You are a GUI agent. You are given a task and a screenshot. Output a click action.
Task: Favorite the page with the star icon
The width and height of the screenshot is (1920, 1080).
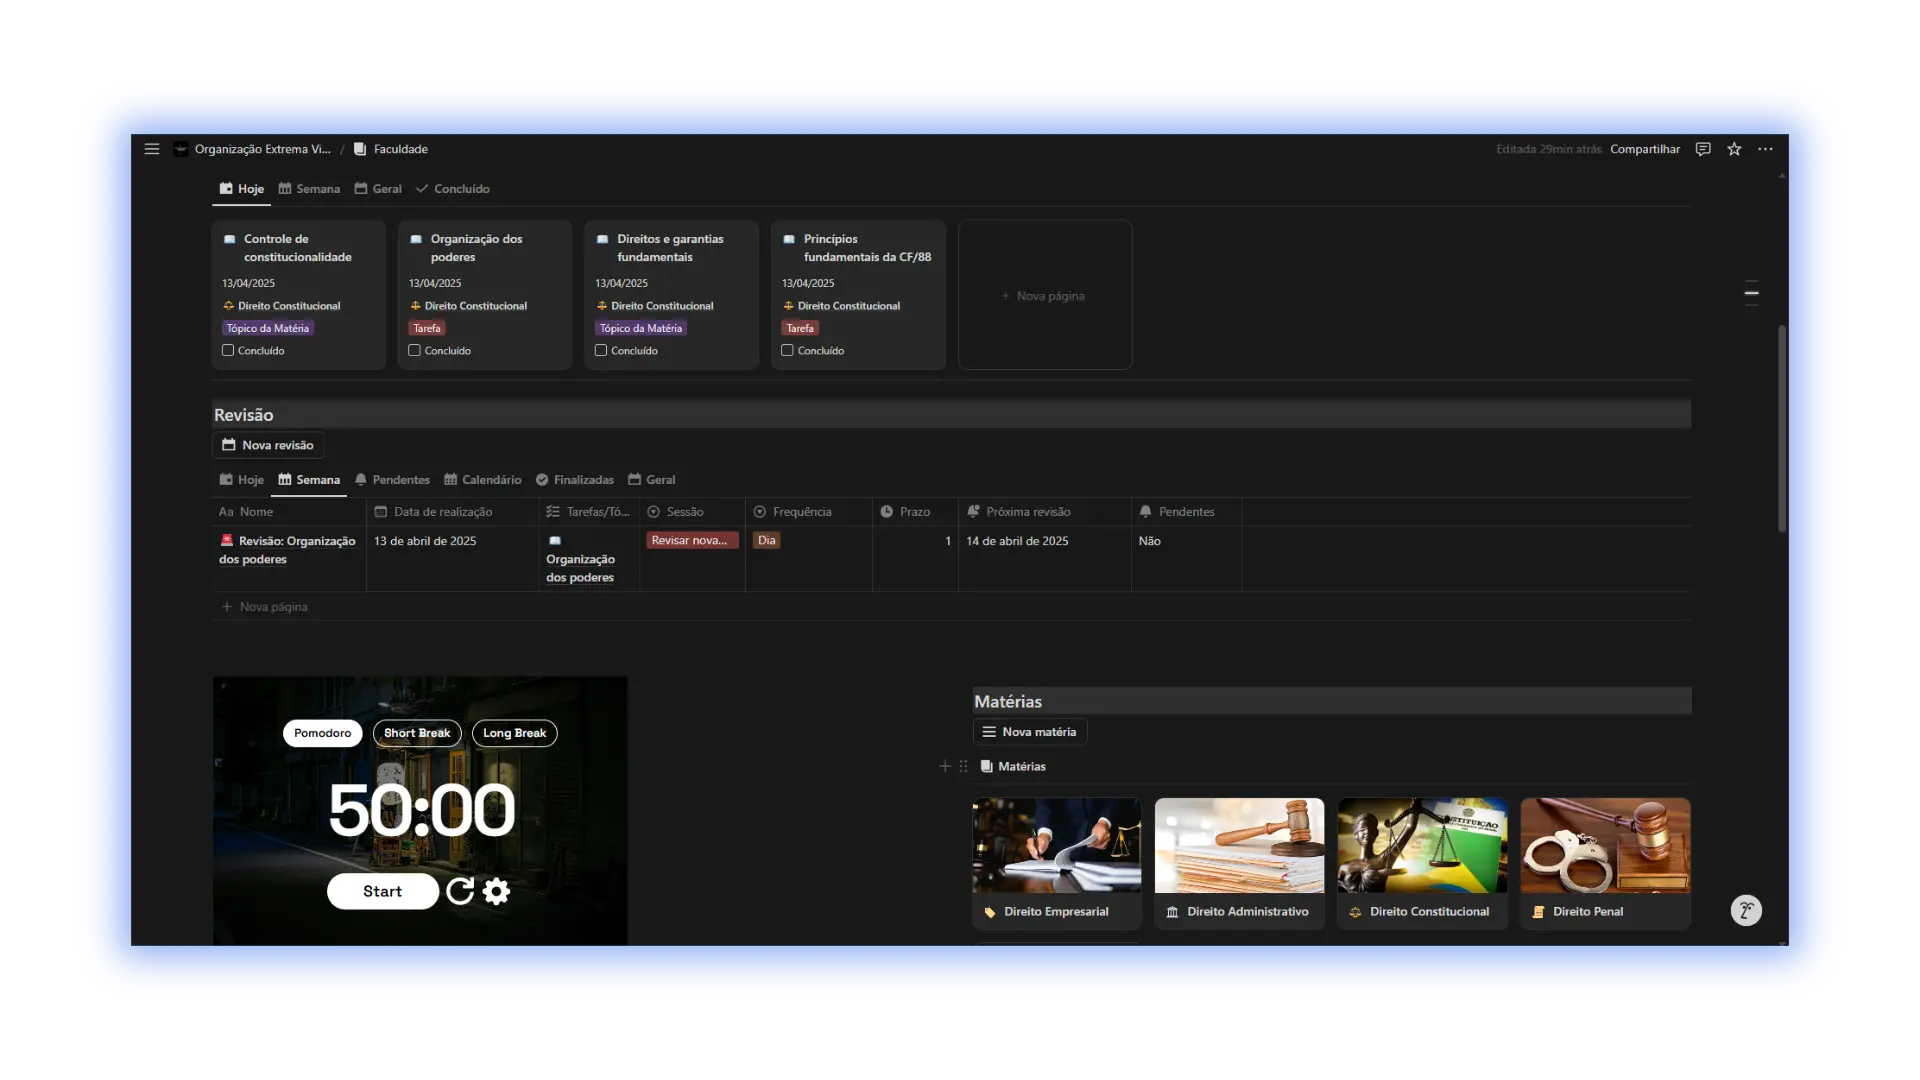click(1734, 149)
